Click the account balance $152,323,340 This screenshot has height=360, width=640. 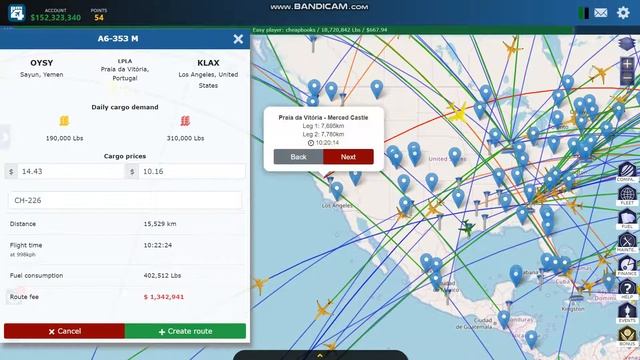(x=56, y=18)
